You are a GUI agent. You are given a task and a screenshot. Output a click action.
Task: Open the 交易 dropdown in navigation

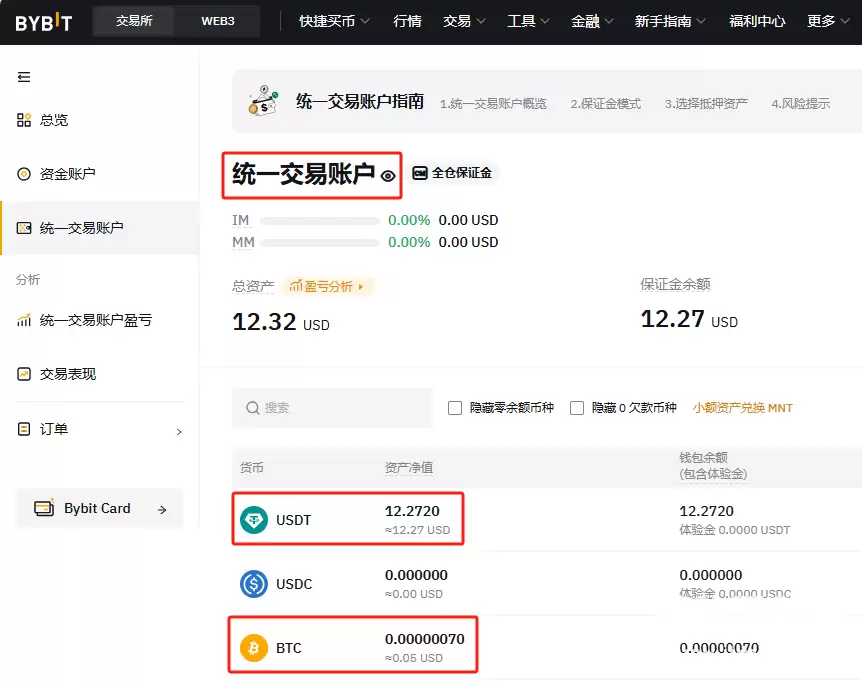[x=464, y=21]
